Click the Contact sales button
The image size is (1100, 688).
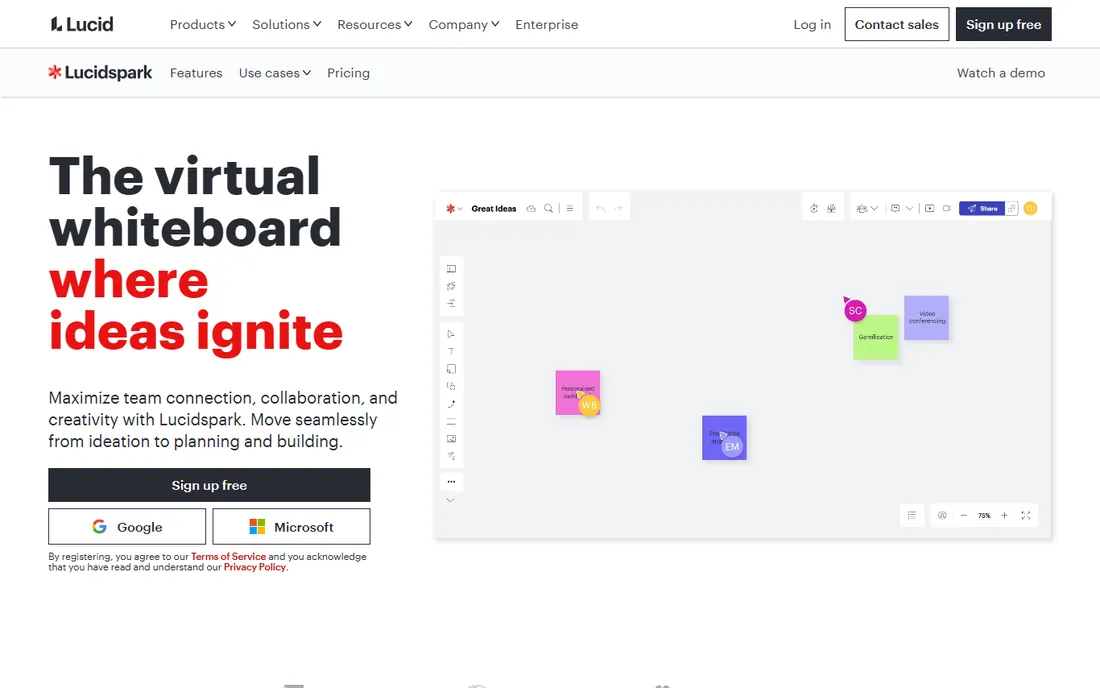pos(897,25)
